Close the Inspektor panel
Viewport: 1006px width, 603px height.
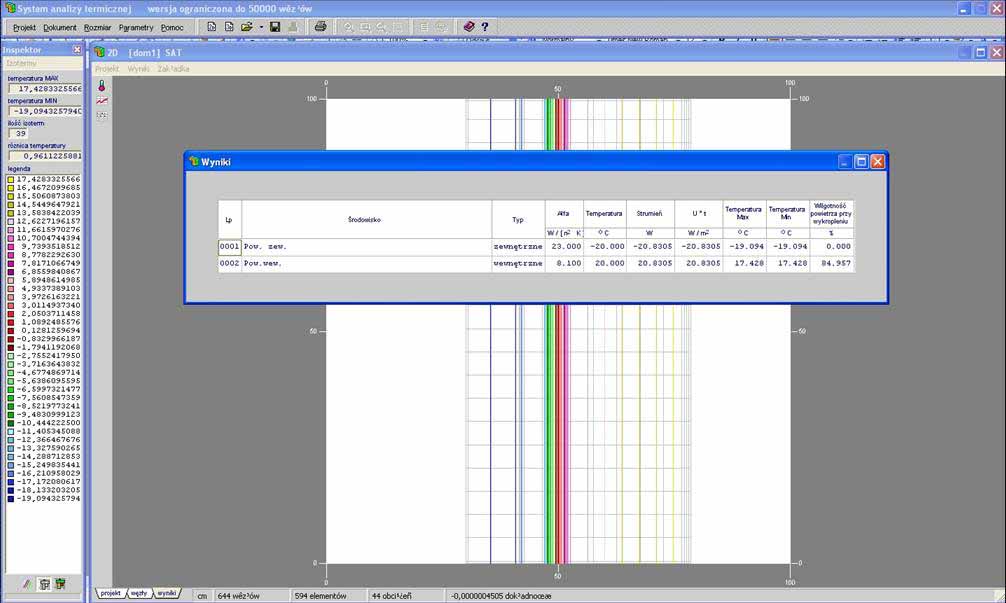point(77,49)
